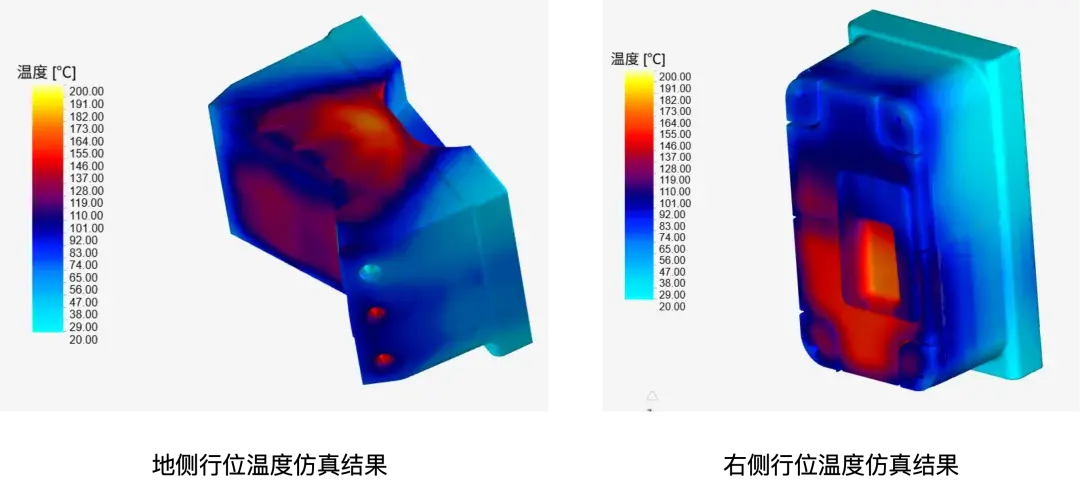Click the 146.00 value in right legend
The width and height of the screenshot is (1080, 497).
tap(674, 145)
